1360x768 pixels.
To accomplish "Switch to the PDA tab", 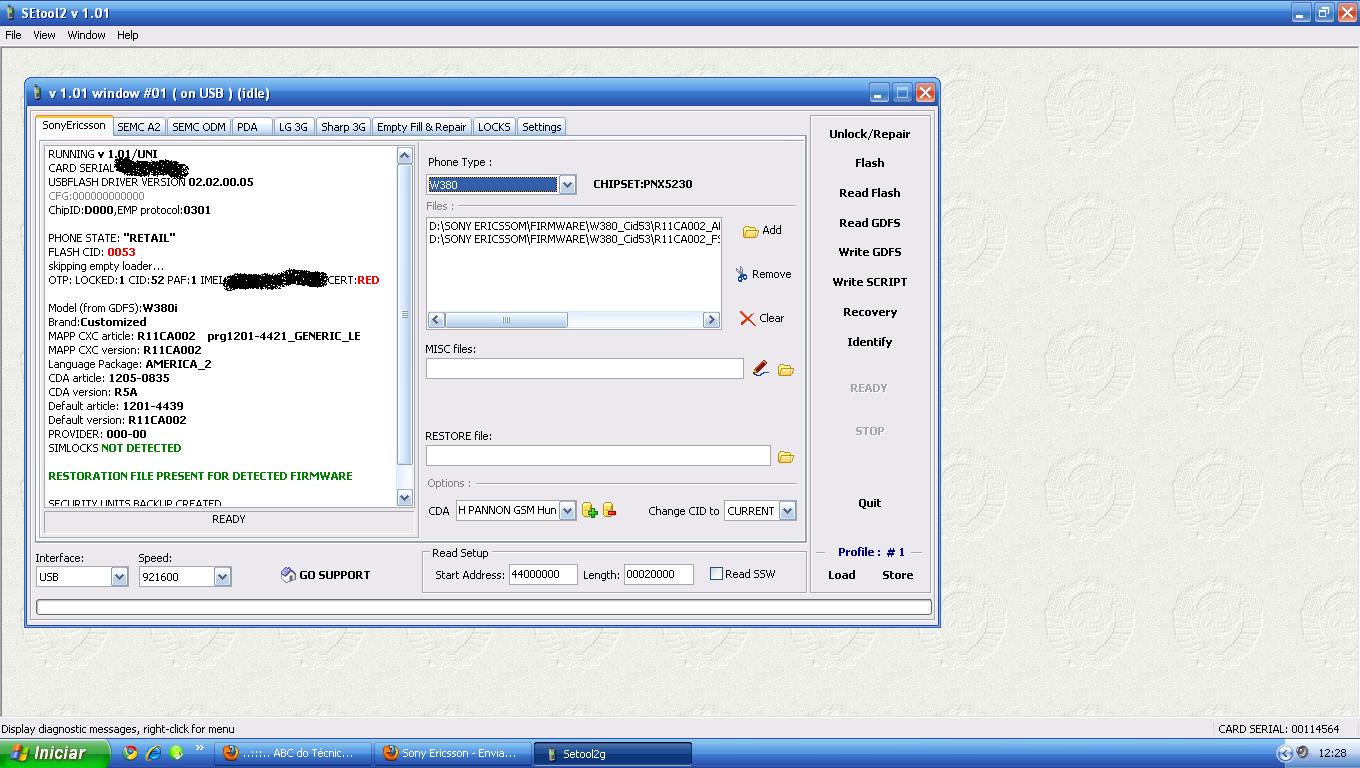I will pos(251,127).
